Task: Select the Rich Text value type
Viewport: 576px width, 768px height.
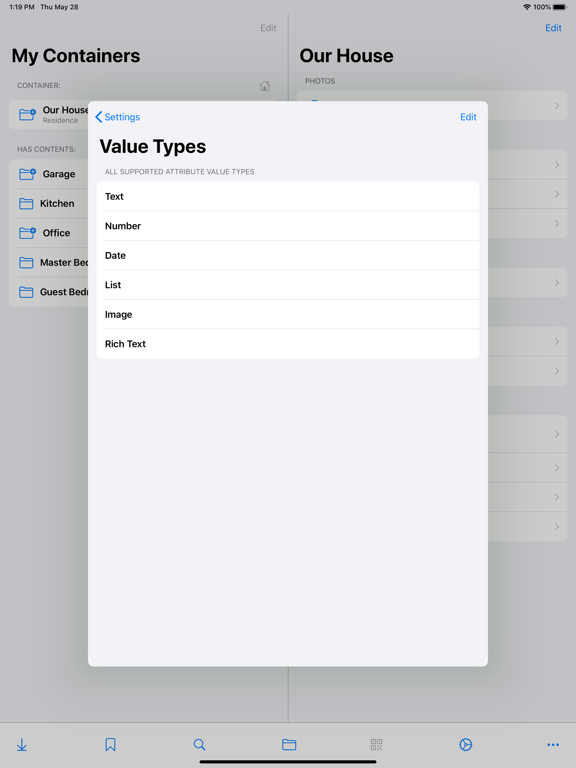Action: 288,344
